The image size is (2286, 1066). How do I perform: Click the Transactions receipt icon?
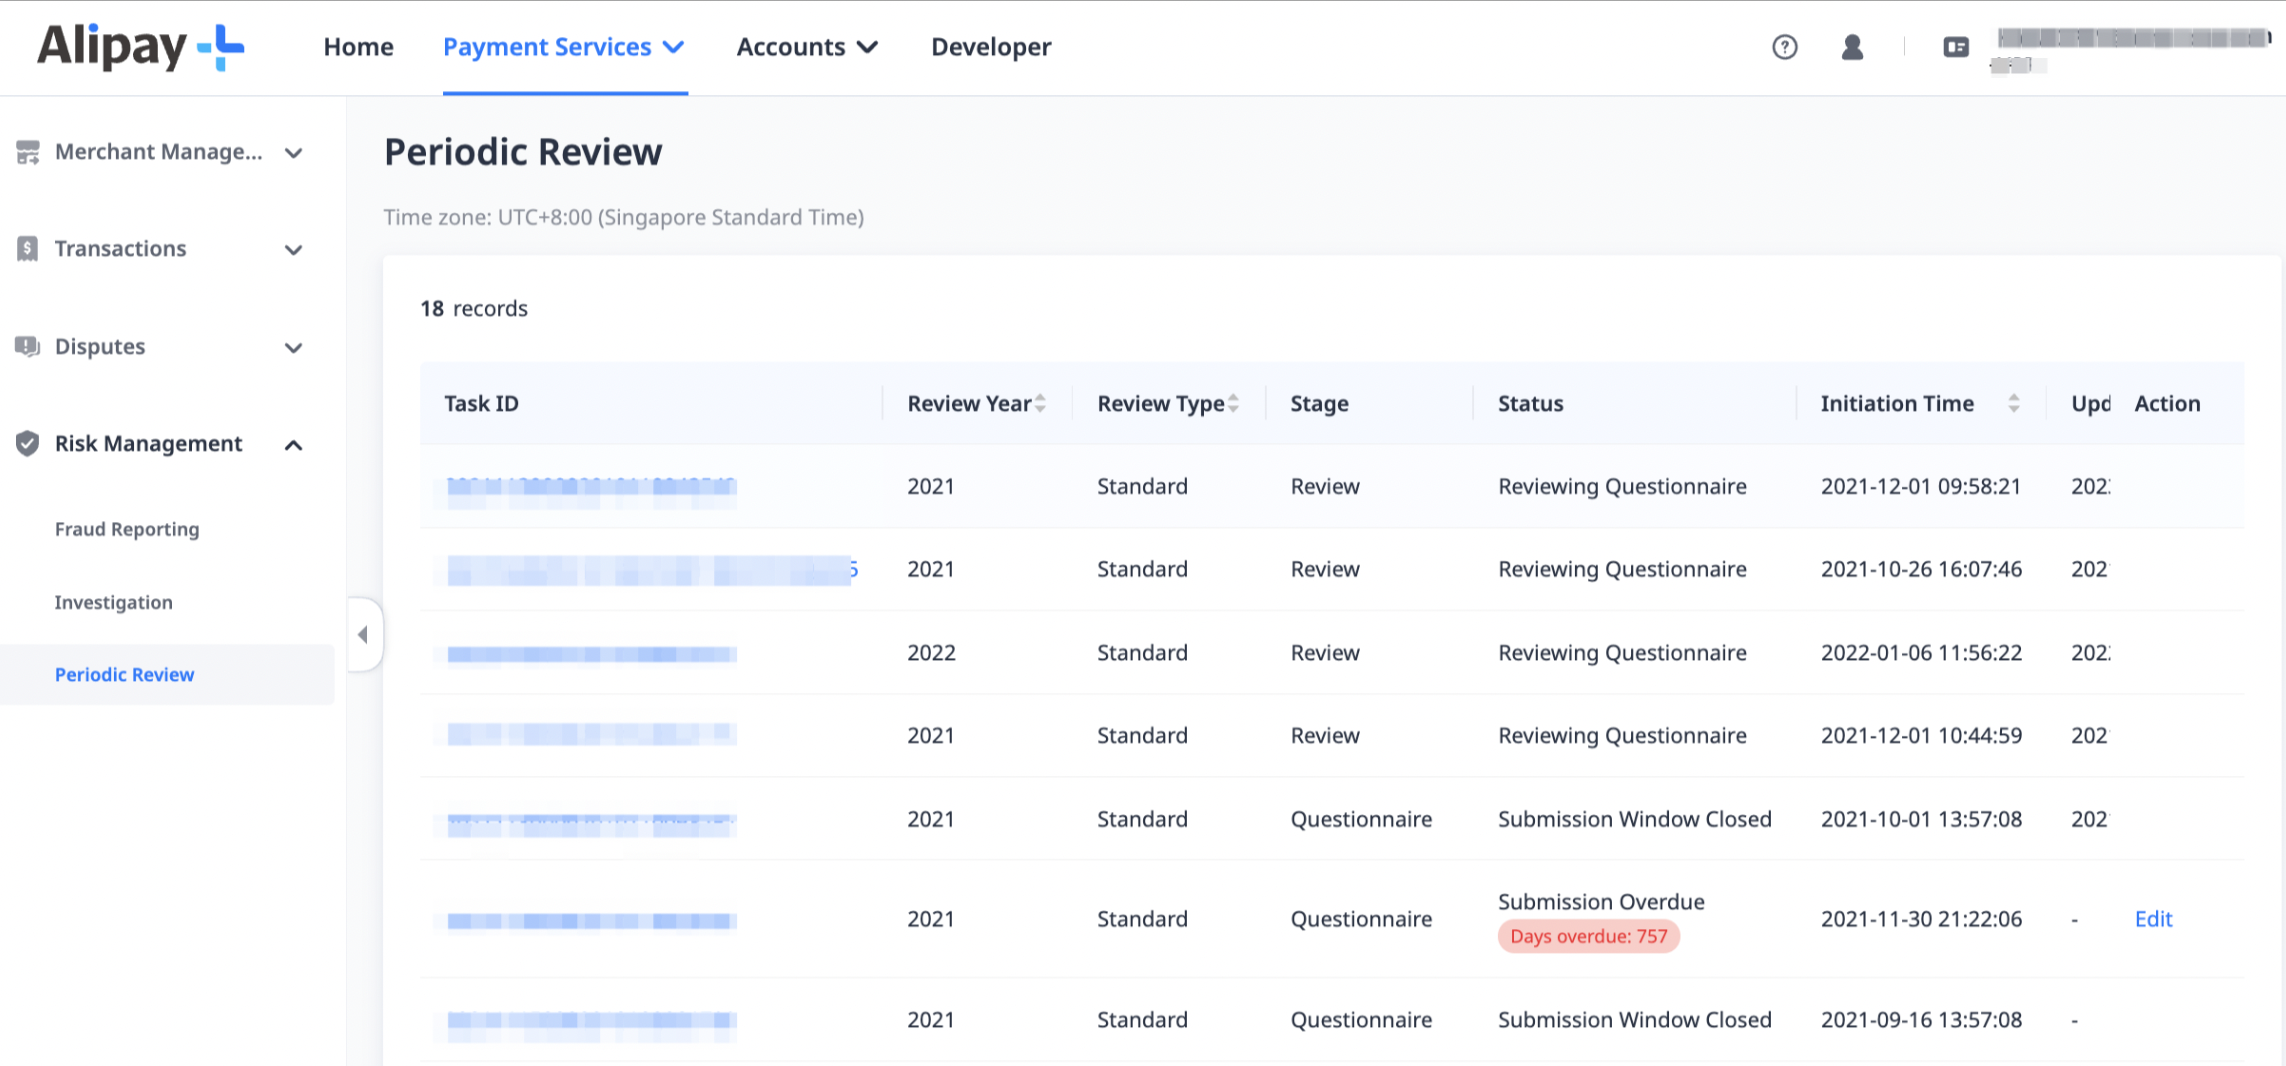[x=28, y=249]
